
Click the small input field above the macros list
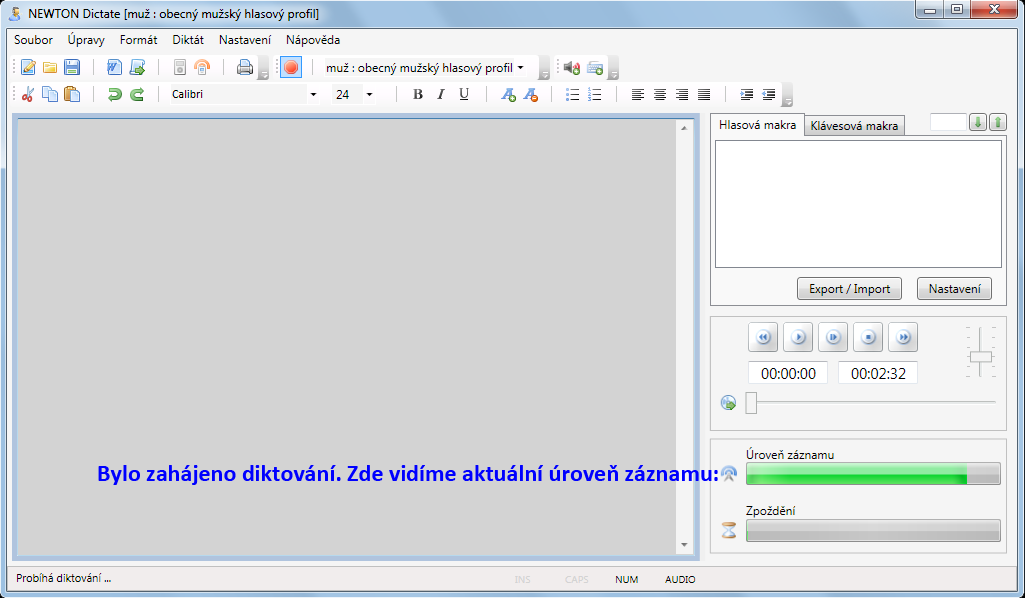[x=948, y=122]
